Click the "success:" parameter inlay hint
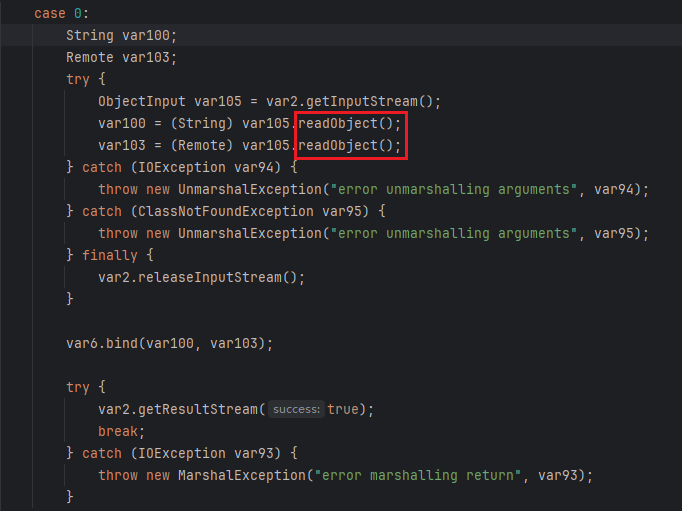The width and height of the screenshot is (682, 511). point(295,409)
